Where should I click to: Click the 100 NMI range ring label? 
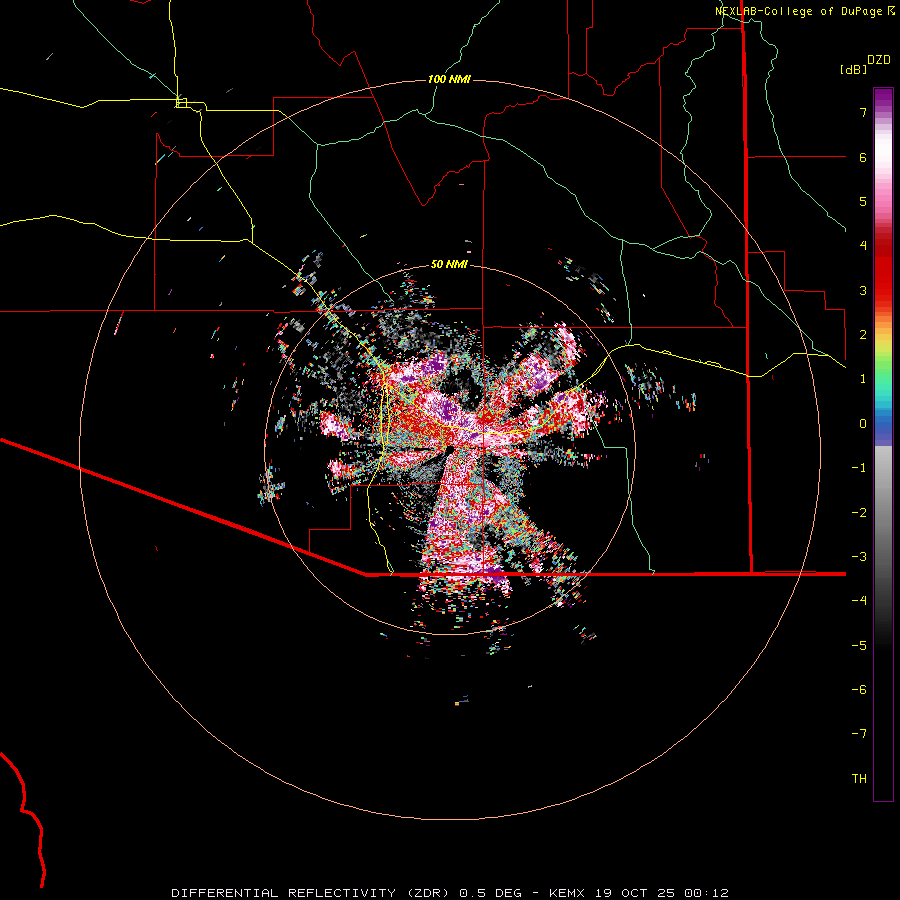tap(449, 79)
